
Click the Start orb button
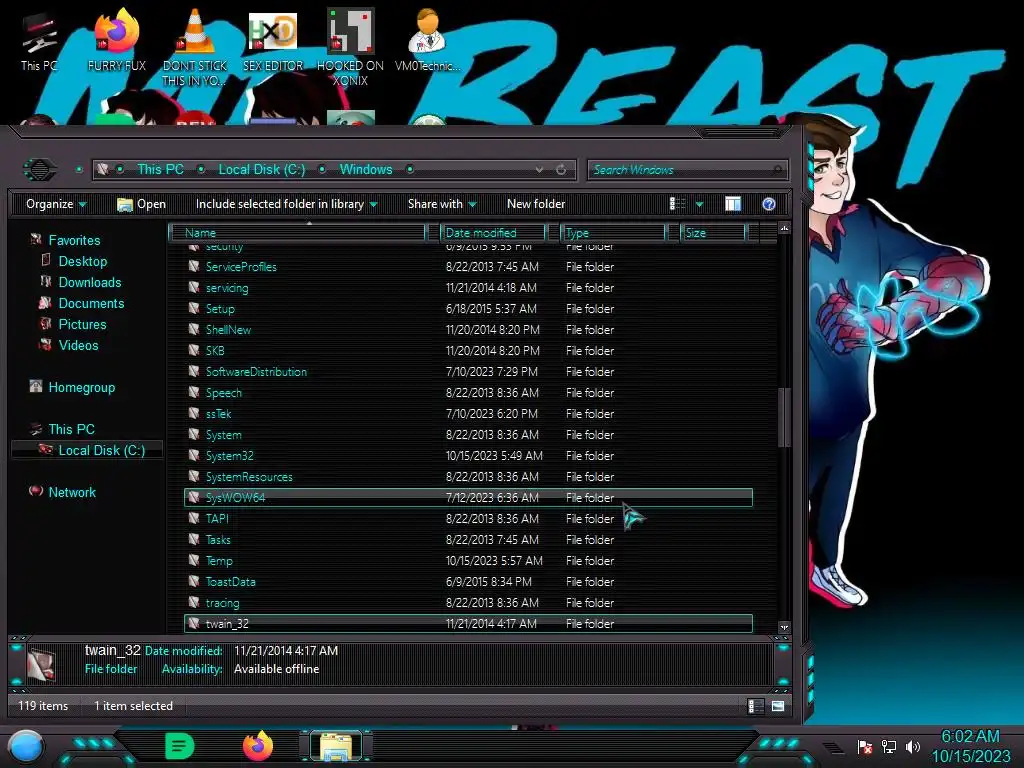pos(25,746)
